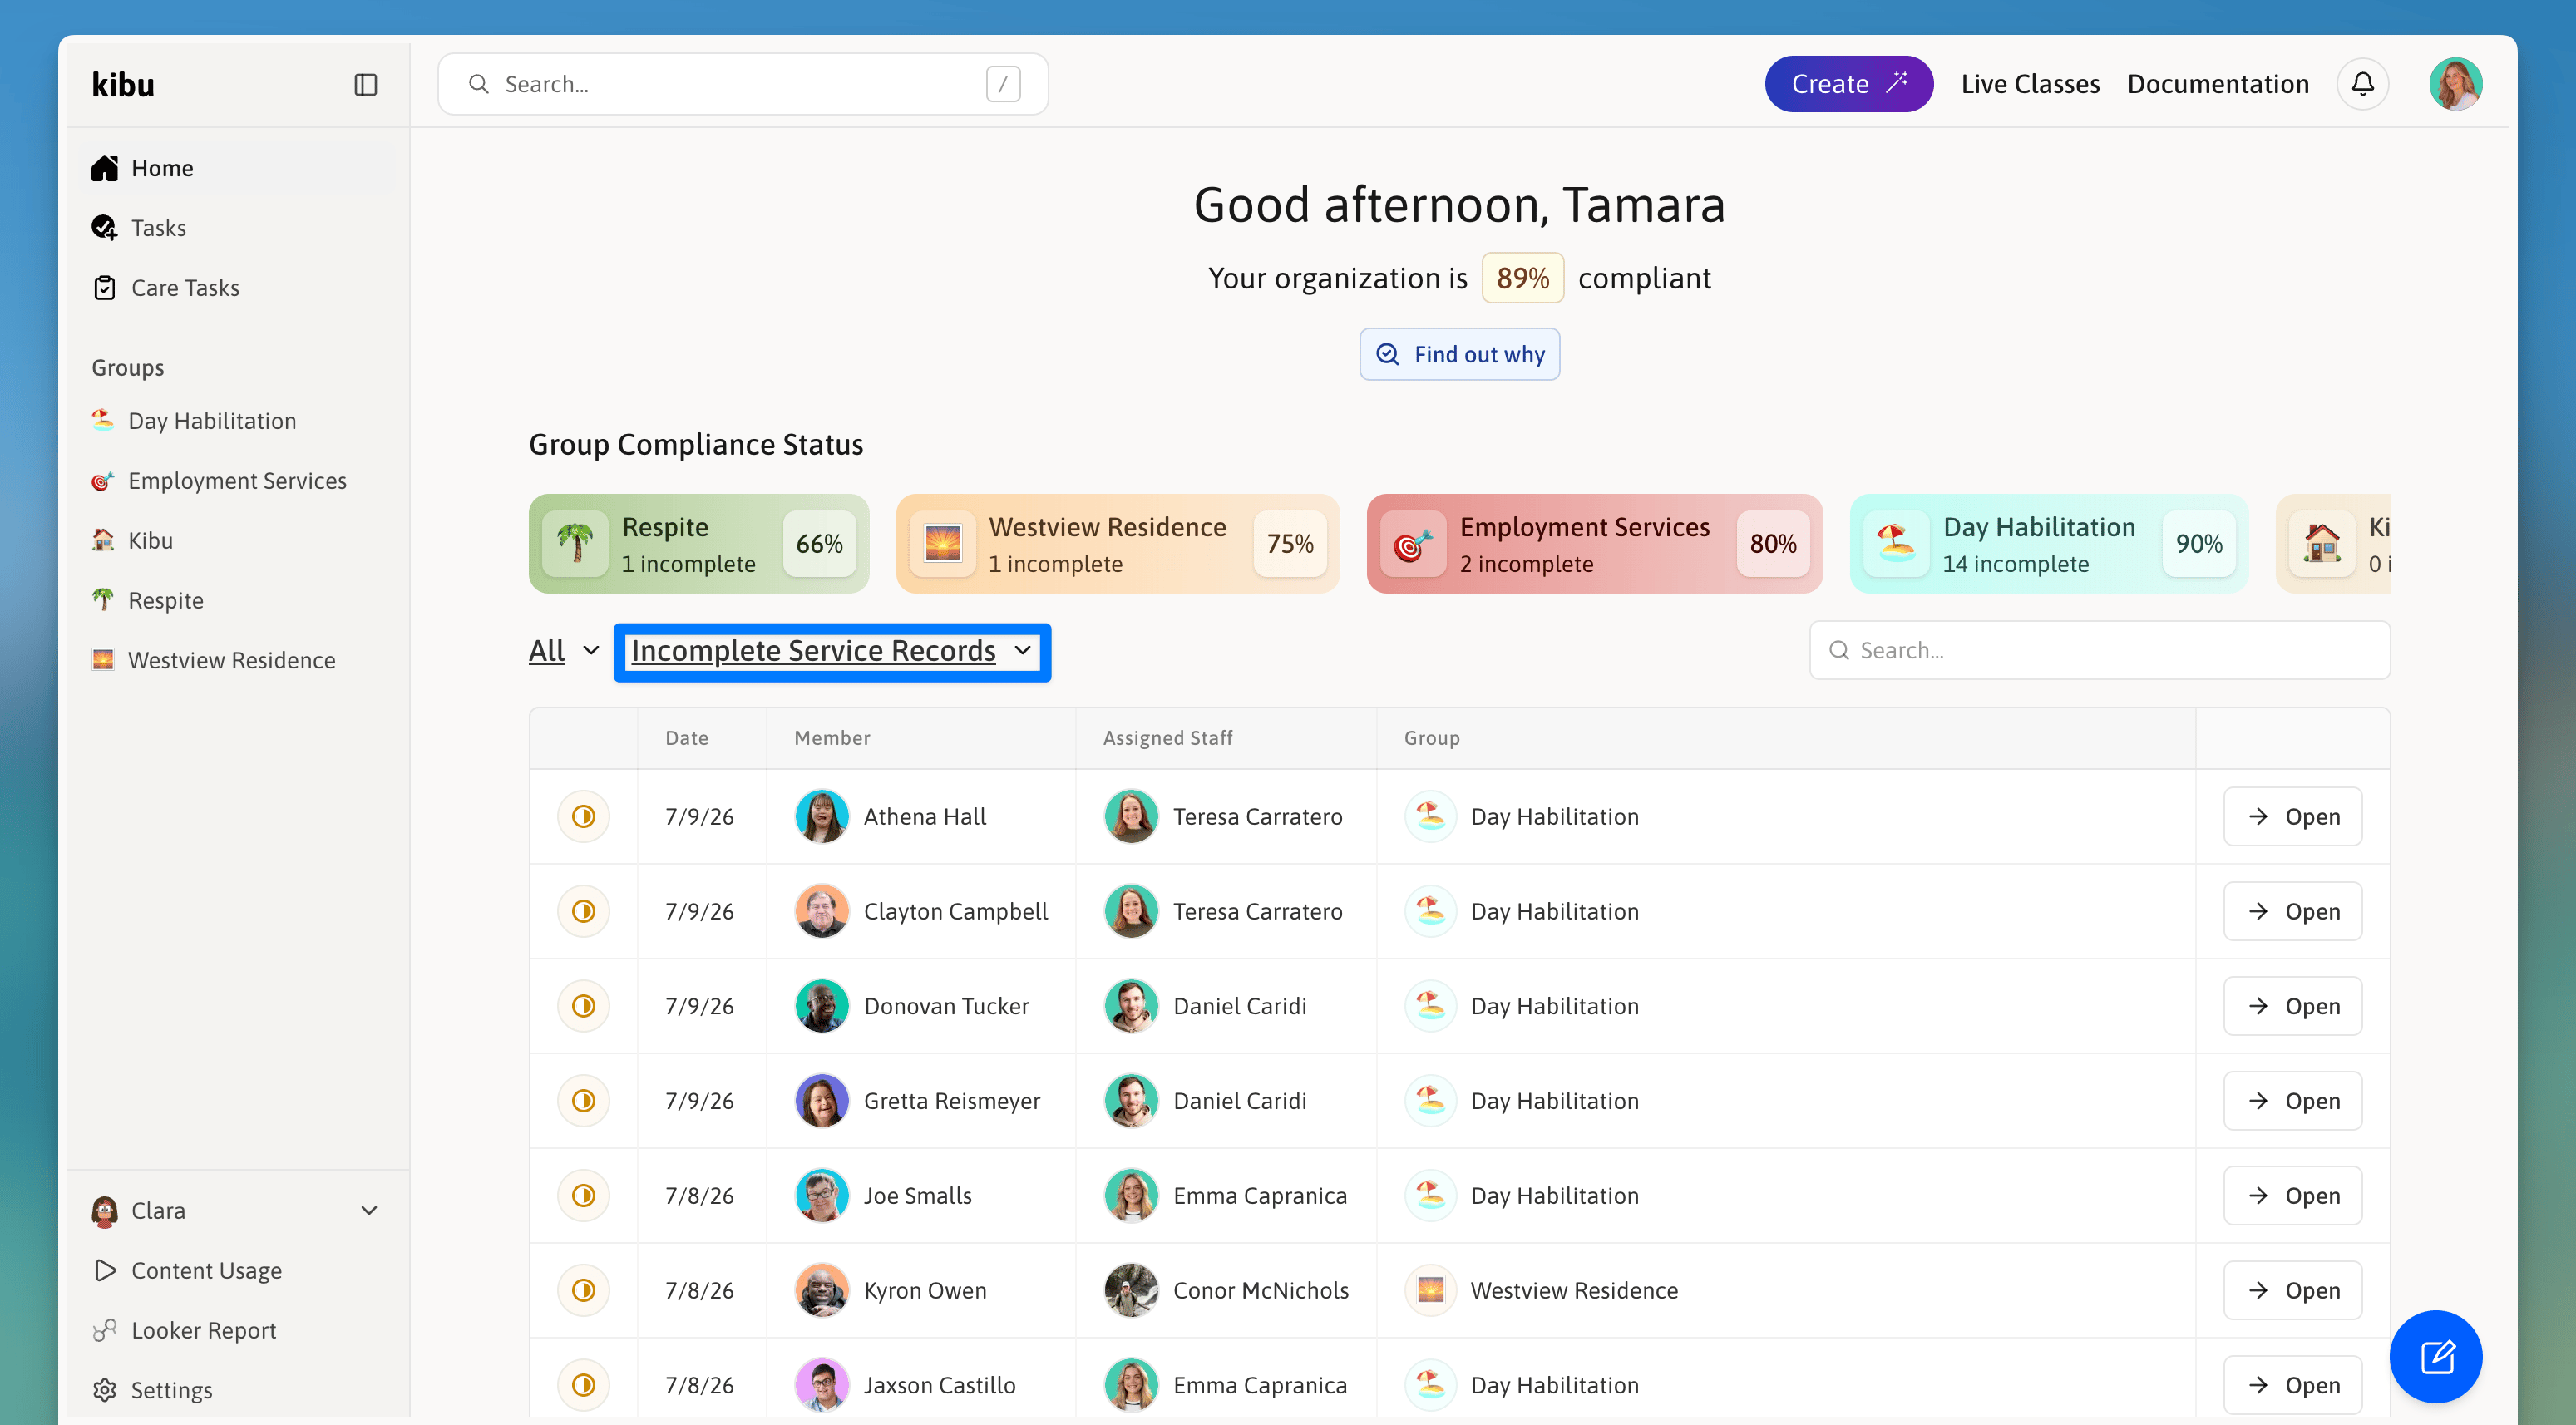Click status icon for Joe Smalls row
Image resolution: width=2576 pixels, height=1425 pixels.
(x=584, y=1195)
